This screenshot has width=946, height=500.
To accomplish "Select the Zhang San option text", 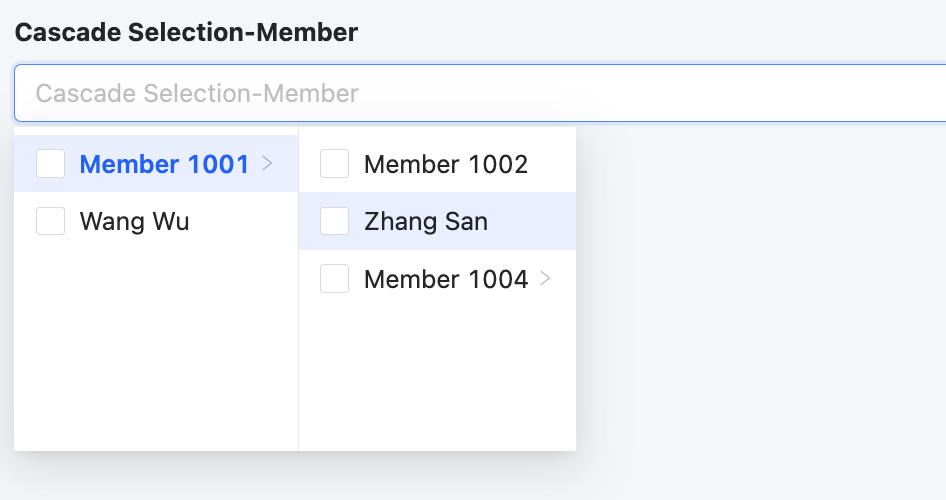I will click(x=426, y=221).
